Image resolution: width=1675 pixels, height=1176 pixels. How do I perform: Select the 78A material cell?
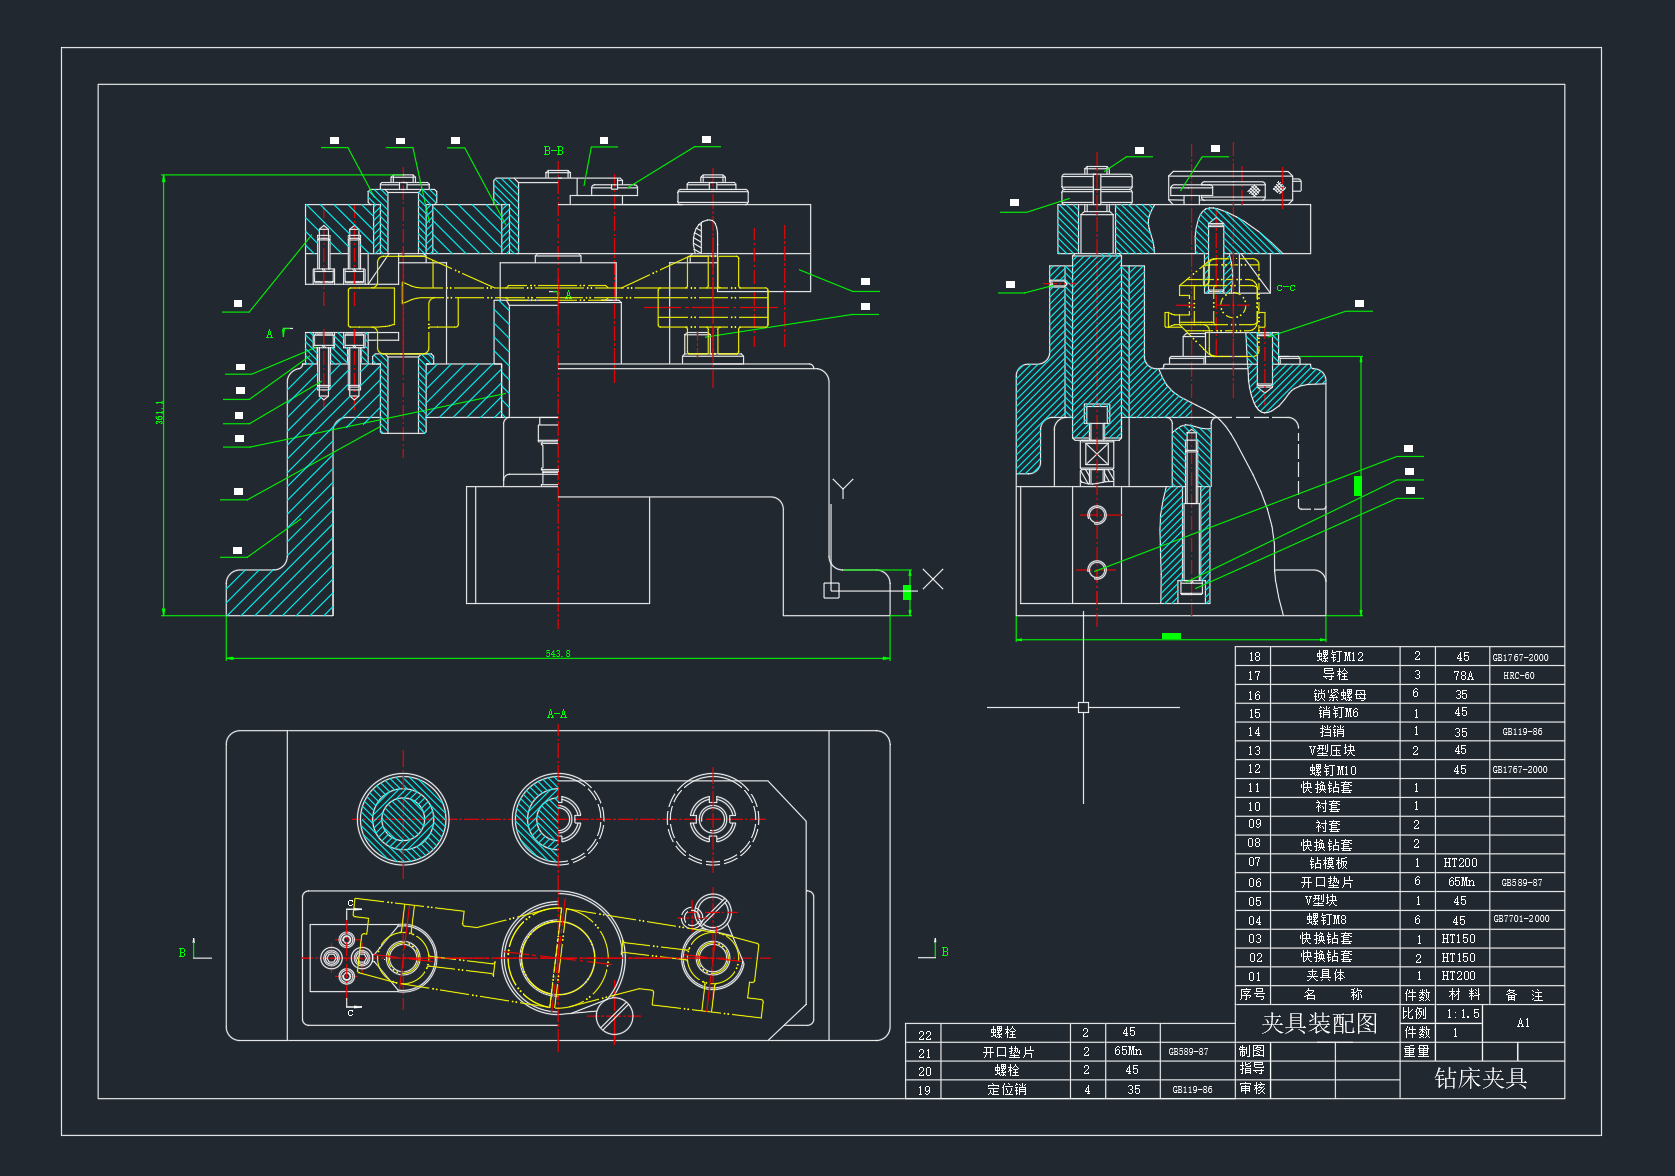(x=1463, y=676)
